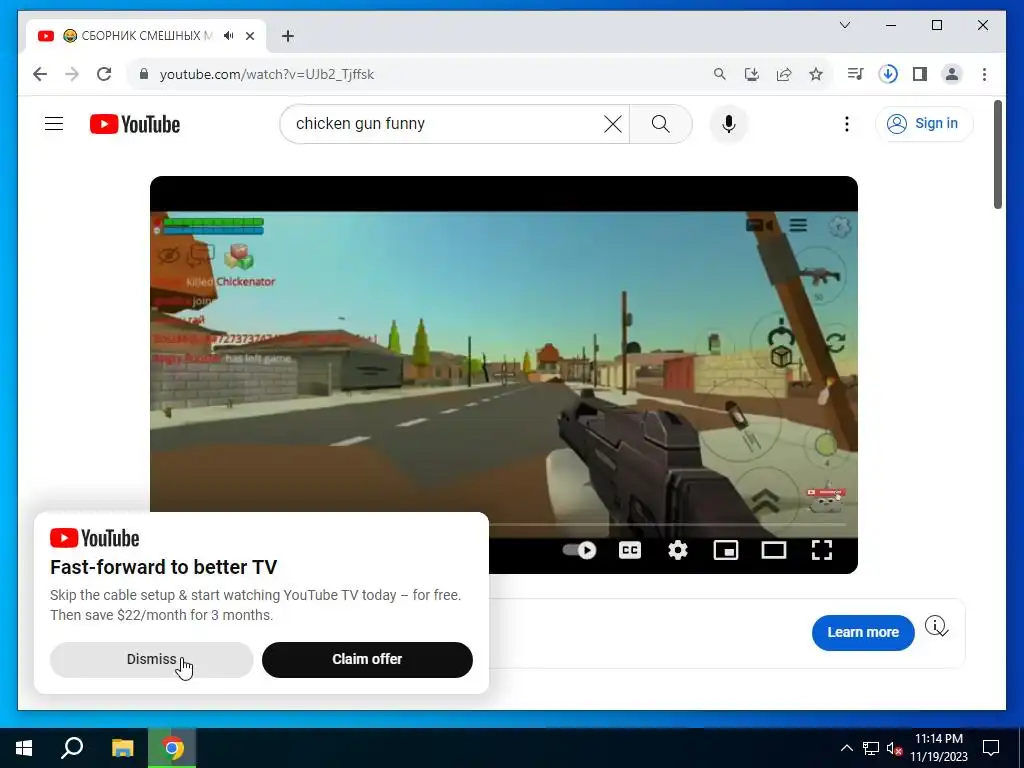Open the ad info icon beside Learn more
This screenshot has height=768, width=1024.
(936, 626)
